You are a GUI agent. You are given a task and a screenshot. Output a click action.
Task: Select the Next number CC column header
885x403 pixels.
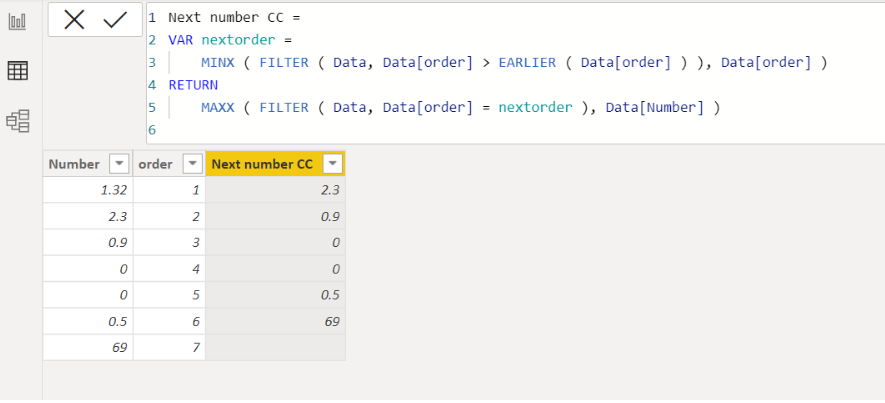[275, 164]
